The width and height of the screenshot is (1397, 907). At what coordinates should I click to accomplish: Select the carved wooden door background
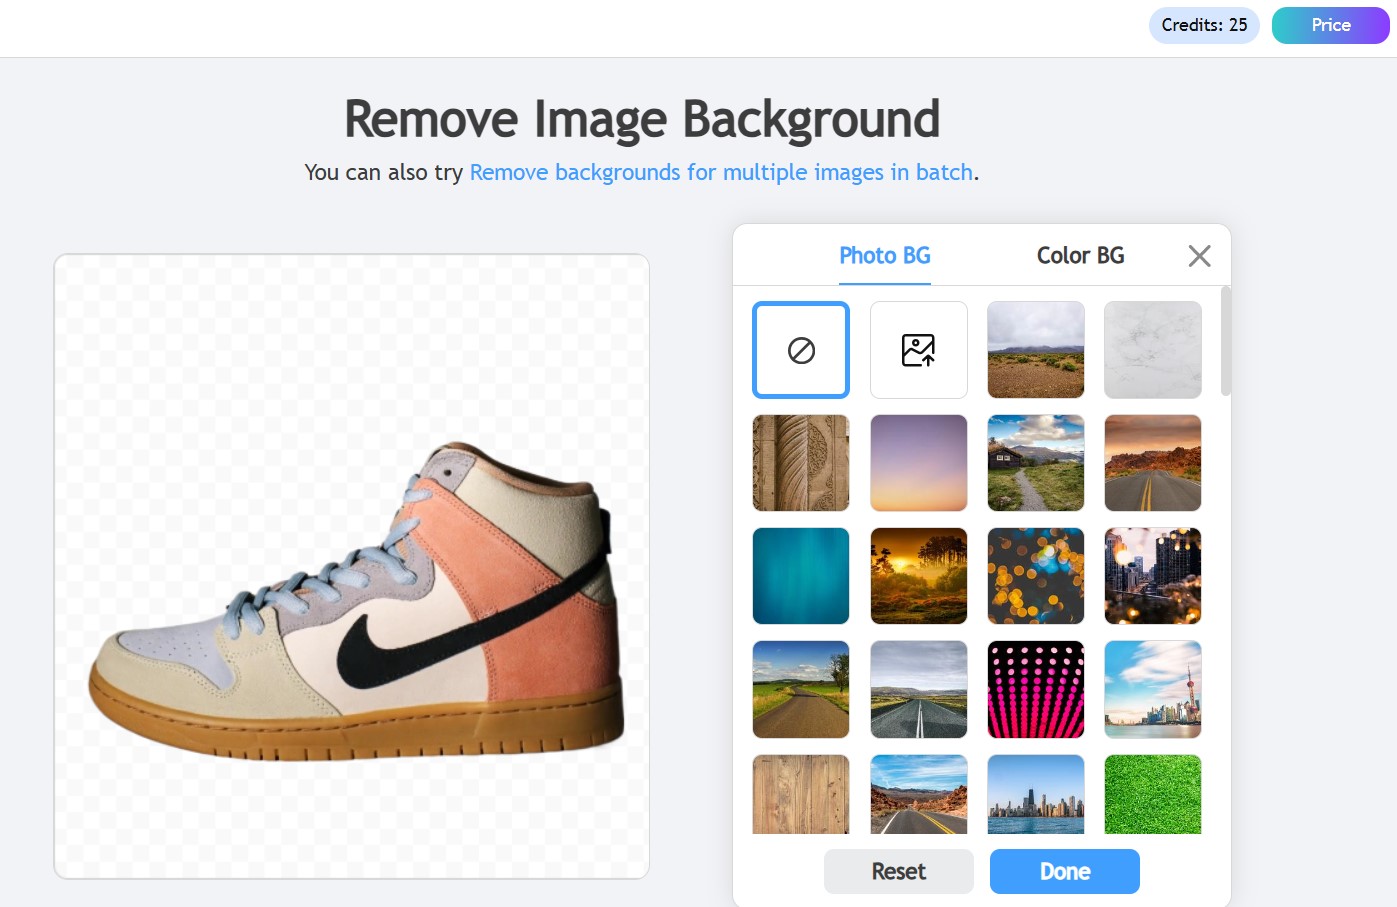point(801,463)
